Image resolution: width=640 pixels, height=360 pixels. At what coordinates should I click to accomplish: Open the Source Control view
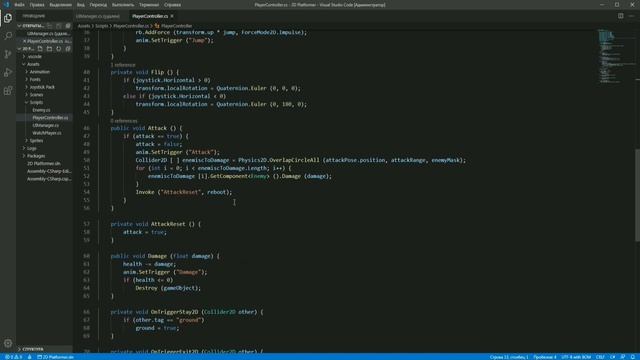[8, 54]
